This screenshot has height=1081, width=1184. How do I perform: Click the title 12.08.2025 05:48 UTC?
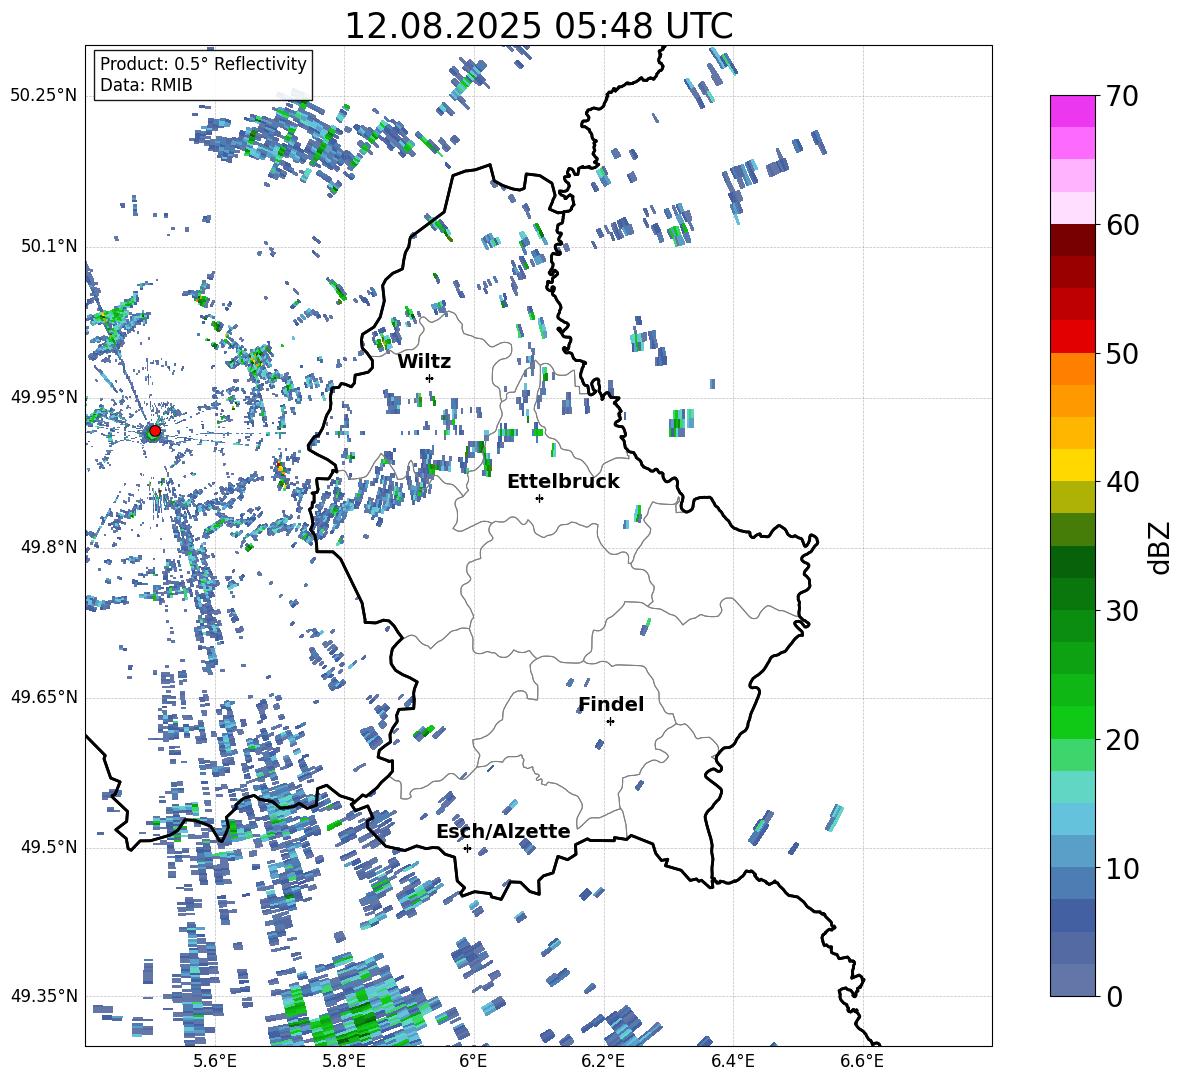coord(538,26)
